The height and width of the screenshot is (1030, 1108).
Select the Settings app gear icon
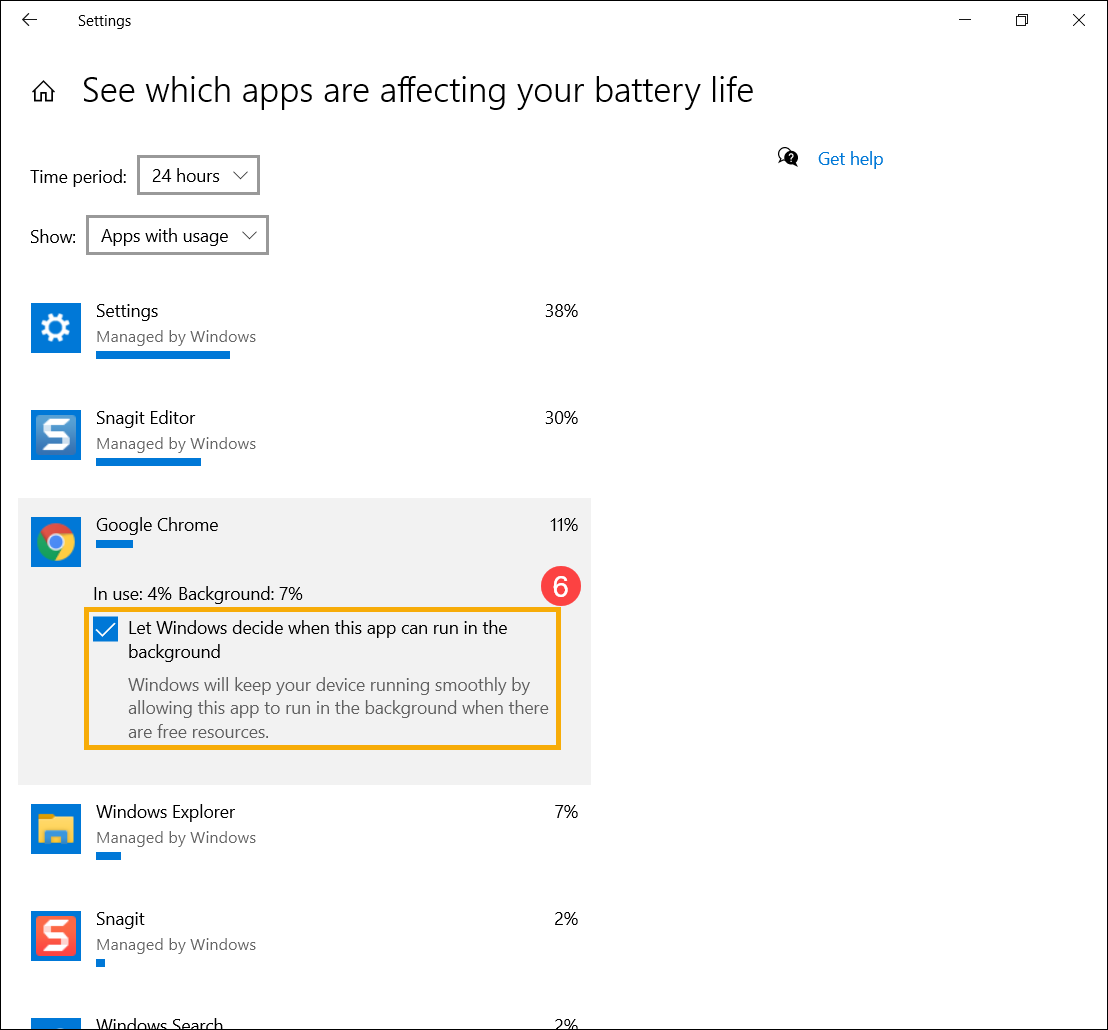pos(56,328)
